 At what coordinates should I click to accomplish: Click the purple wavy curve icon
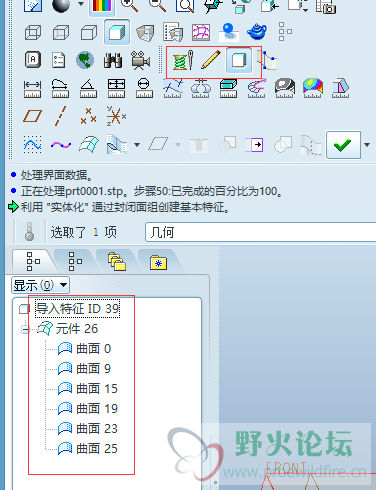[61, 145]
